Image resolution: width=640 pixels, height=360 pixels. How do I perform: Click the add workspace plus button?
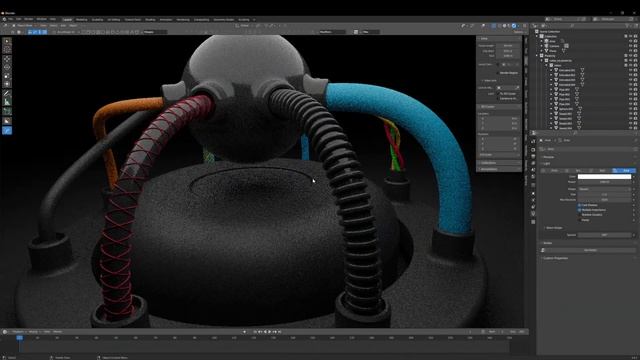(x=254, y=20)
